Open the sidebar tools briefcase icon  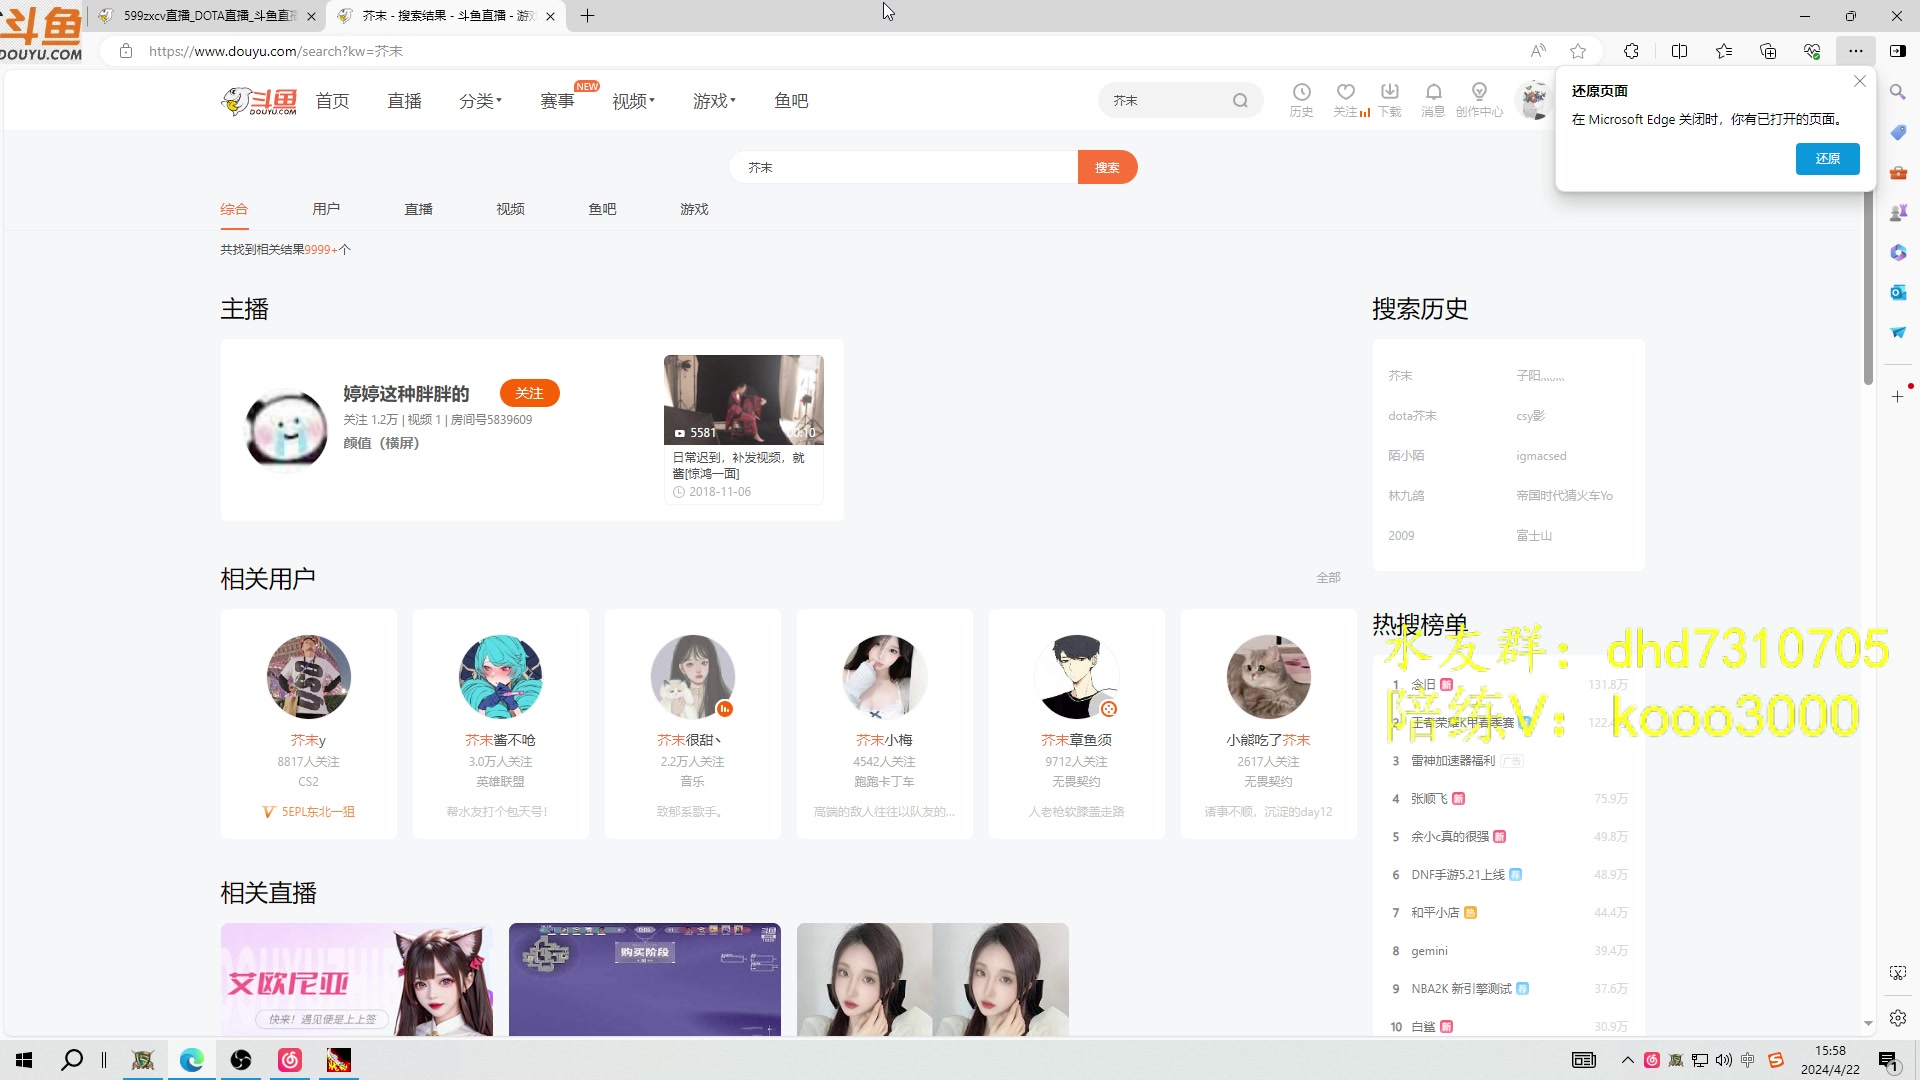1898,172
